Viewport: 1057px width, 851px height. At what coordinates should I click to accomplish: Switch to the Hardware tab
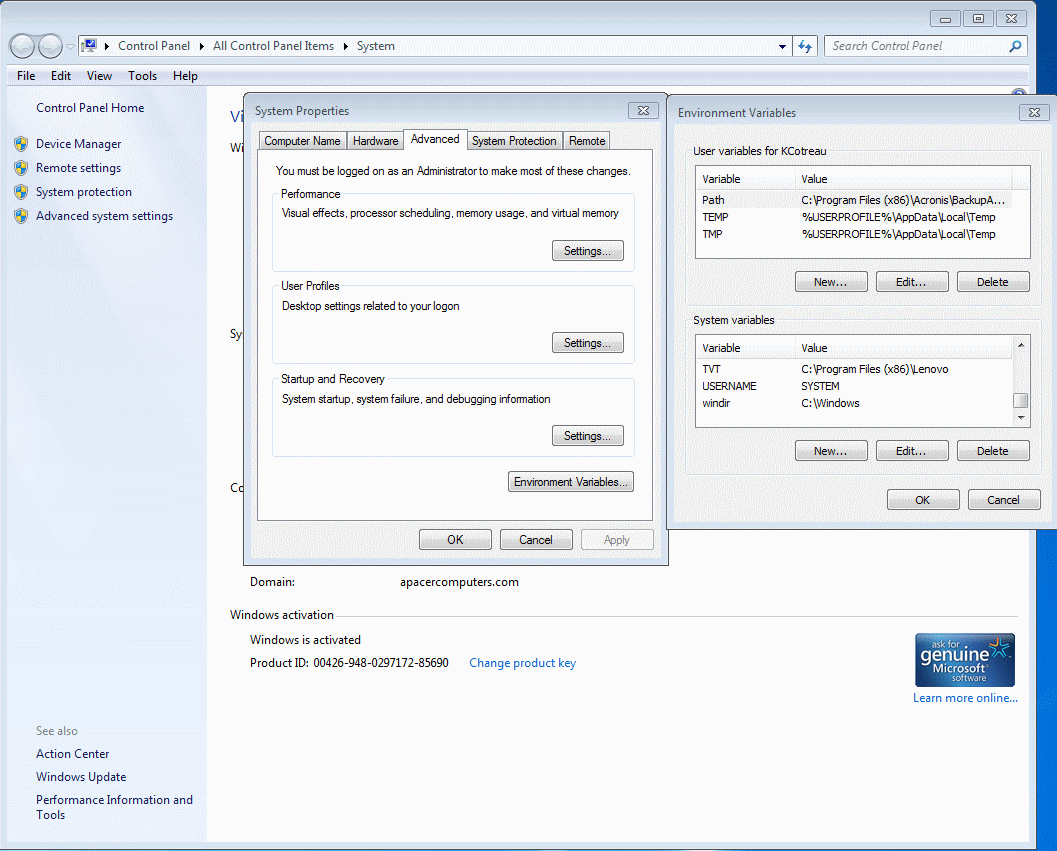click(374, 140)
